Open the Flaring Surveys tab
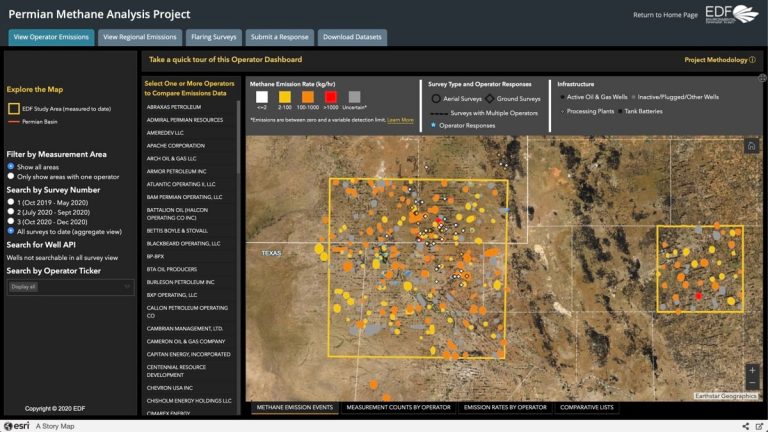The width and height of the screenshot is (768, 432). point(214,37)
